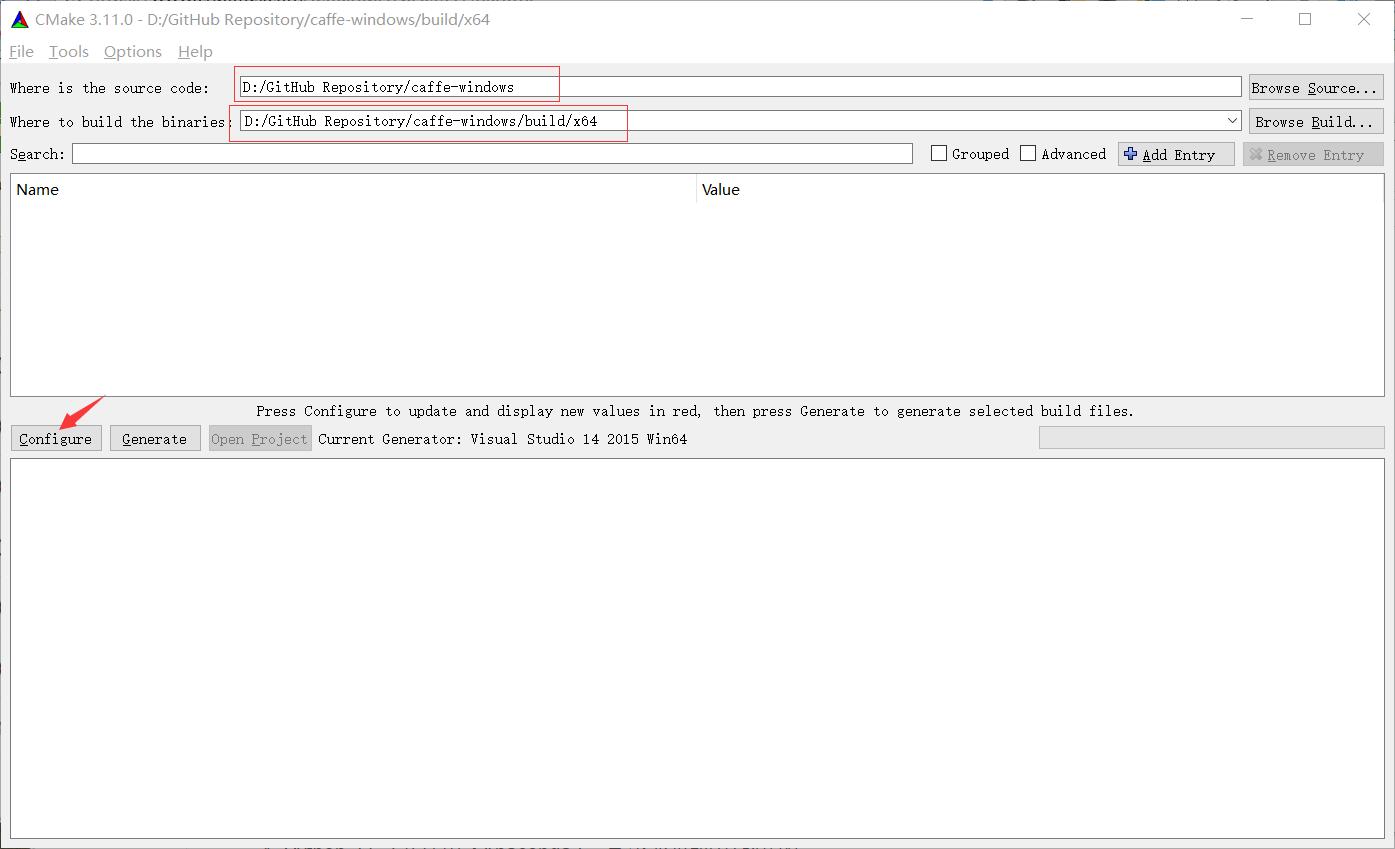This screenshot has width=1395, height=849.
Task: Click the Generate button
Action: tap(155, 439)
